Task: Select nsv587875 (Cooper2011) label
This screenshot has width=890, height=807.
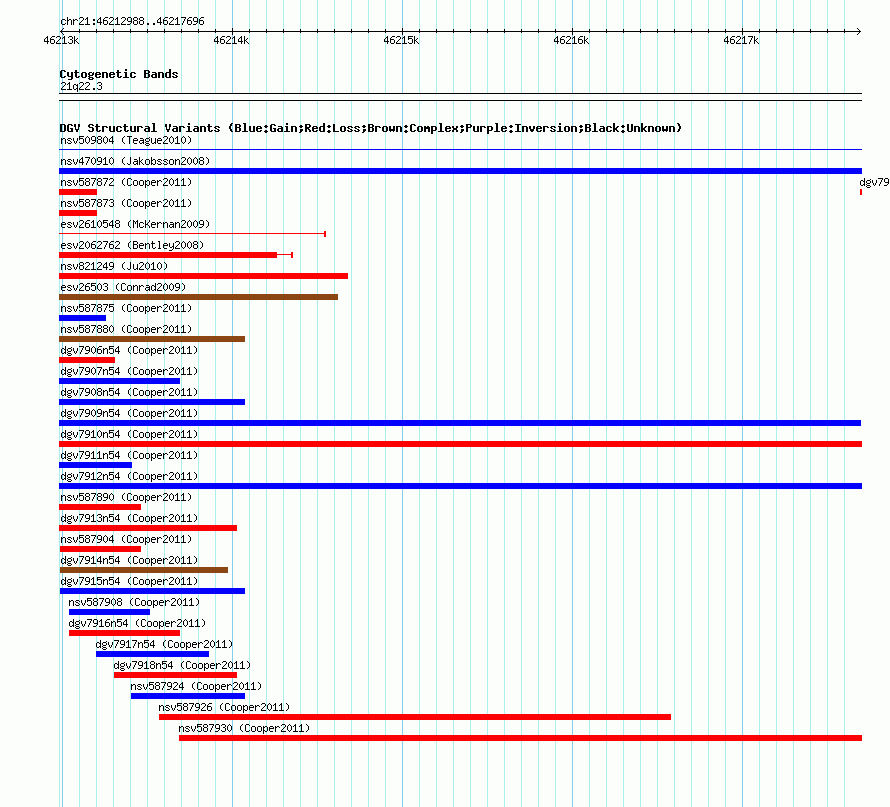Action: [126, 308]
